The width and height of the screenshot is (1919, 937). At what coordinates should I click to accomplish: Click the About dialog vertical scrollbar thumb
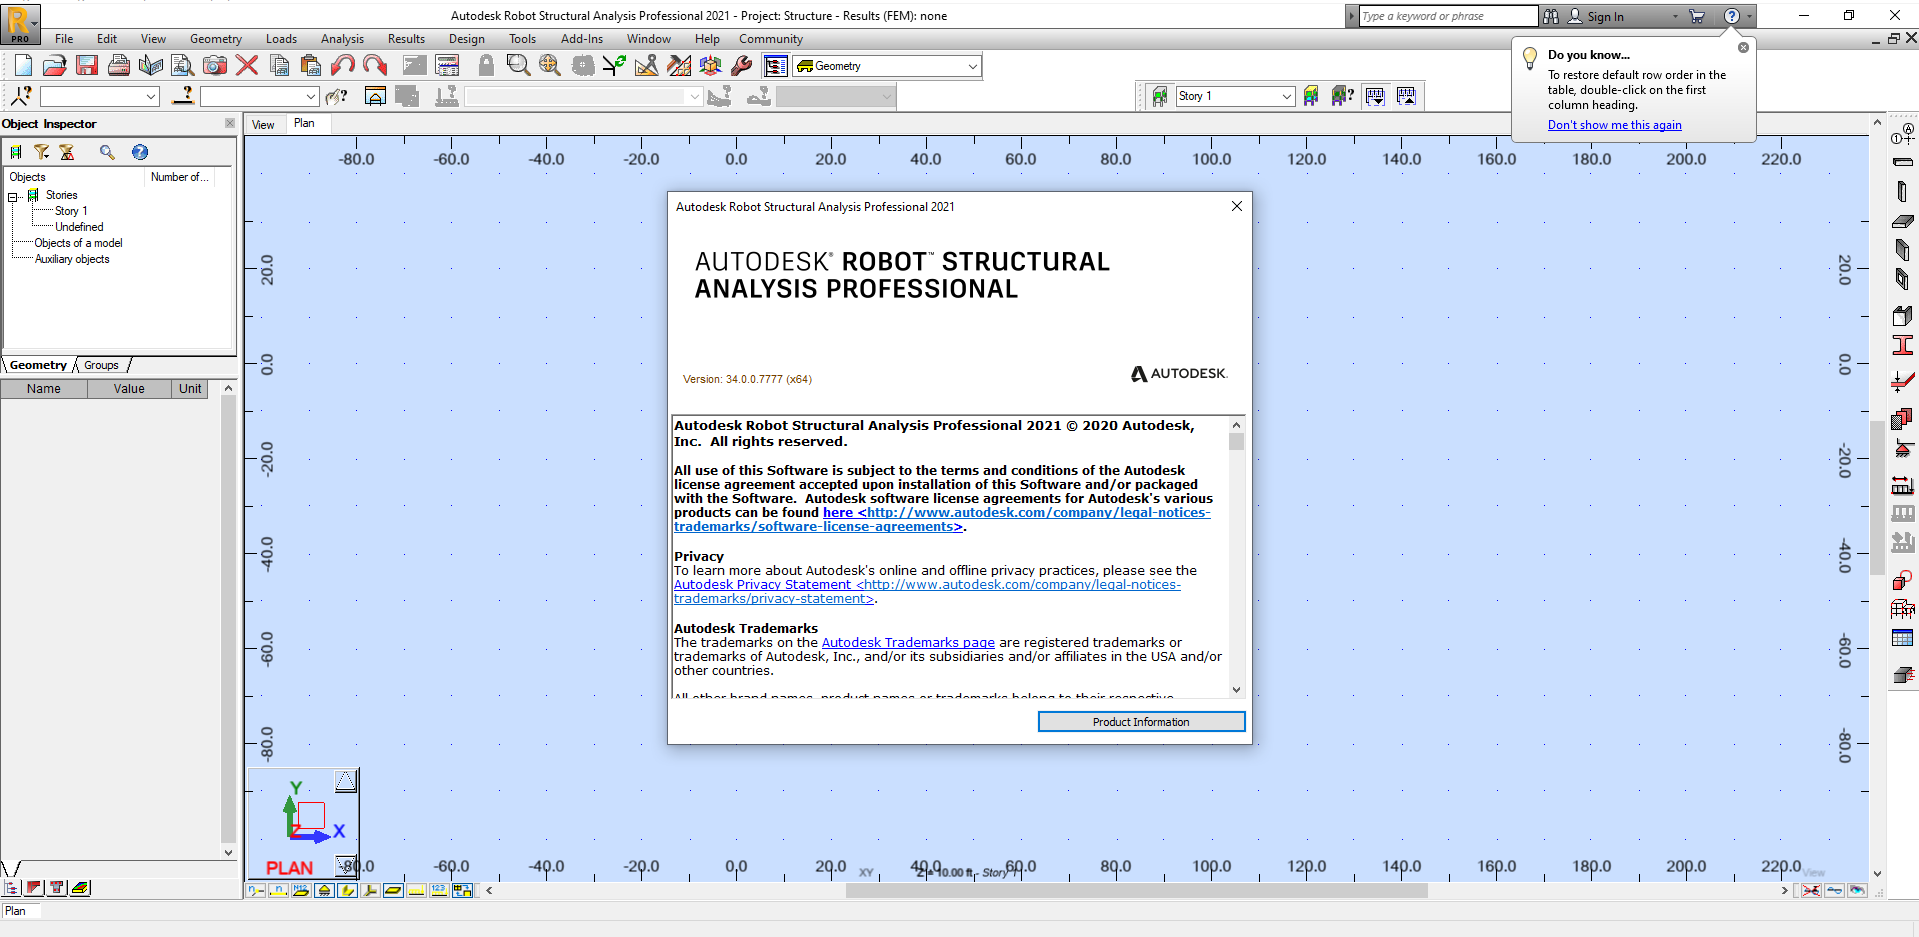pyautogui.click(x=1236, y=441)
